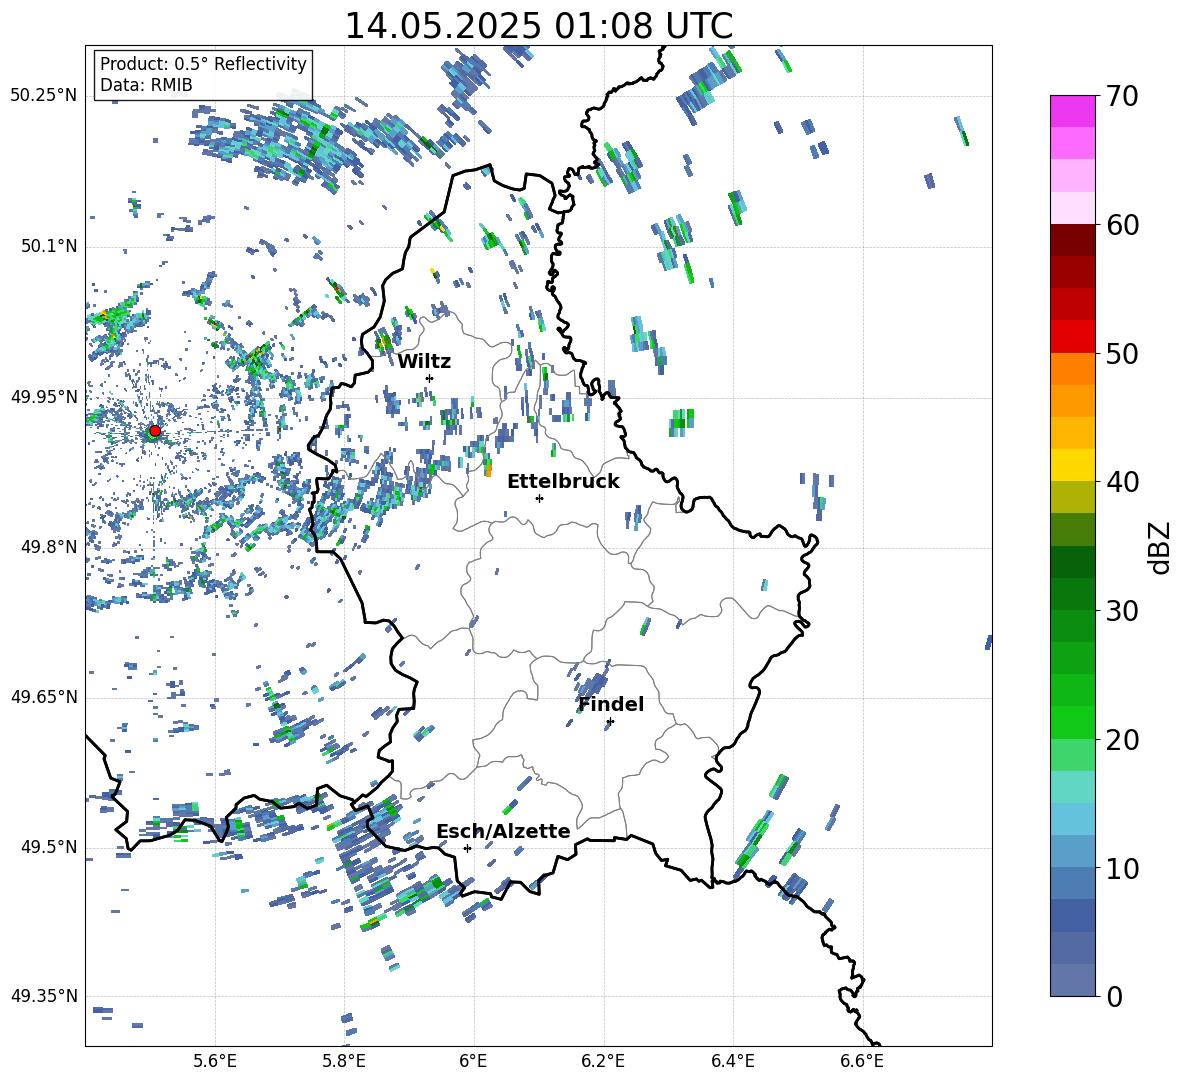Click the 40 value on colorbar
This screenshot has height=1081, width=1184.
point(1123,482)
